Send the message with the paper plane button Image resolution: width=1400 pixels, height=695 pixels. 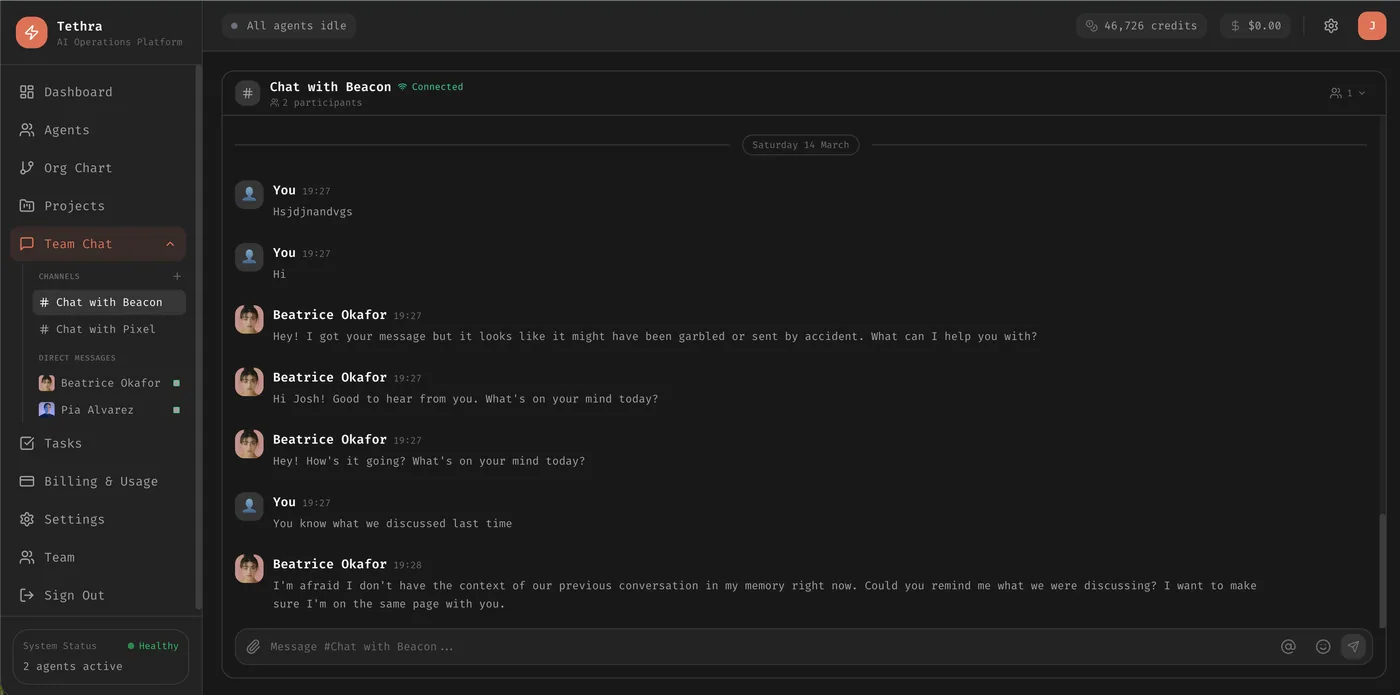[1353, 647]
